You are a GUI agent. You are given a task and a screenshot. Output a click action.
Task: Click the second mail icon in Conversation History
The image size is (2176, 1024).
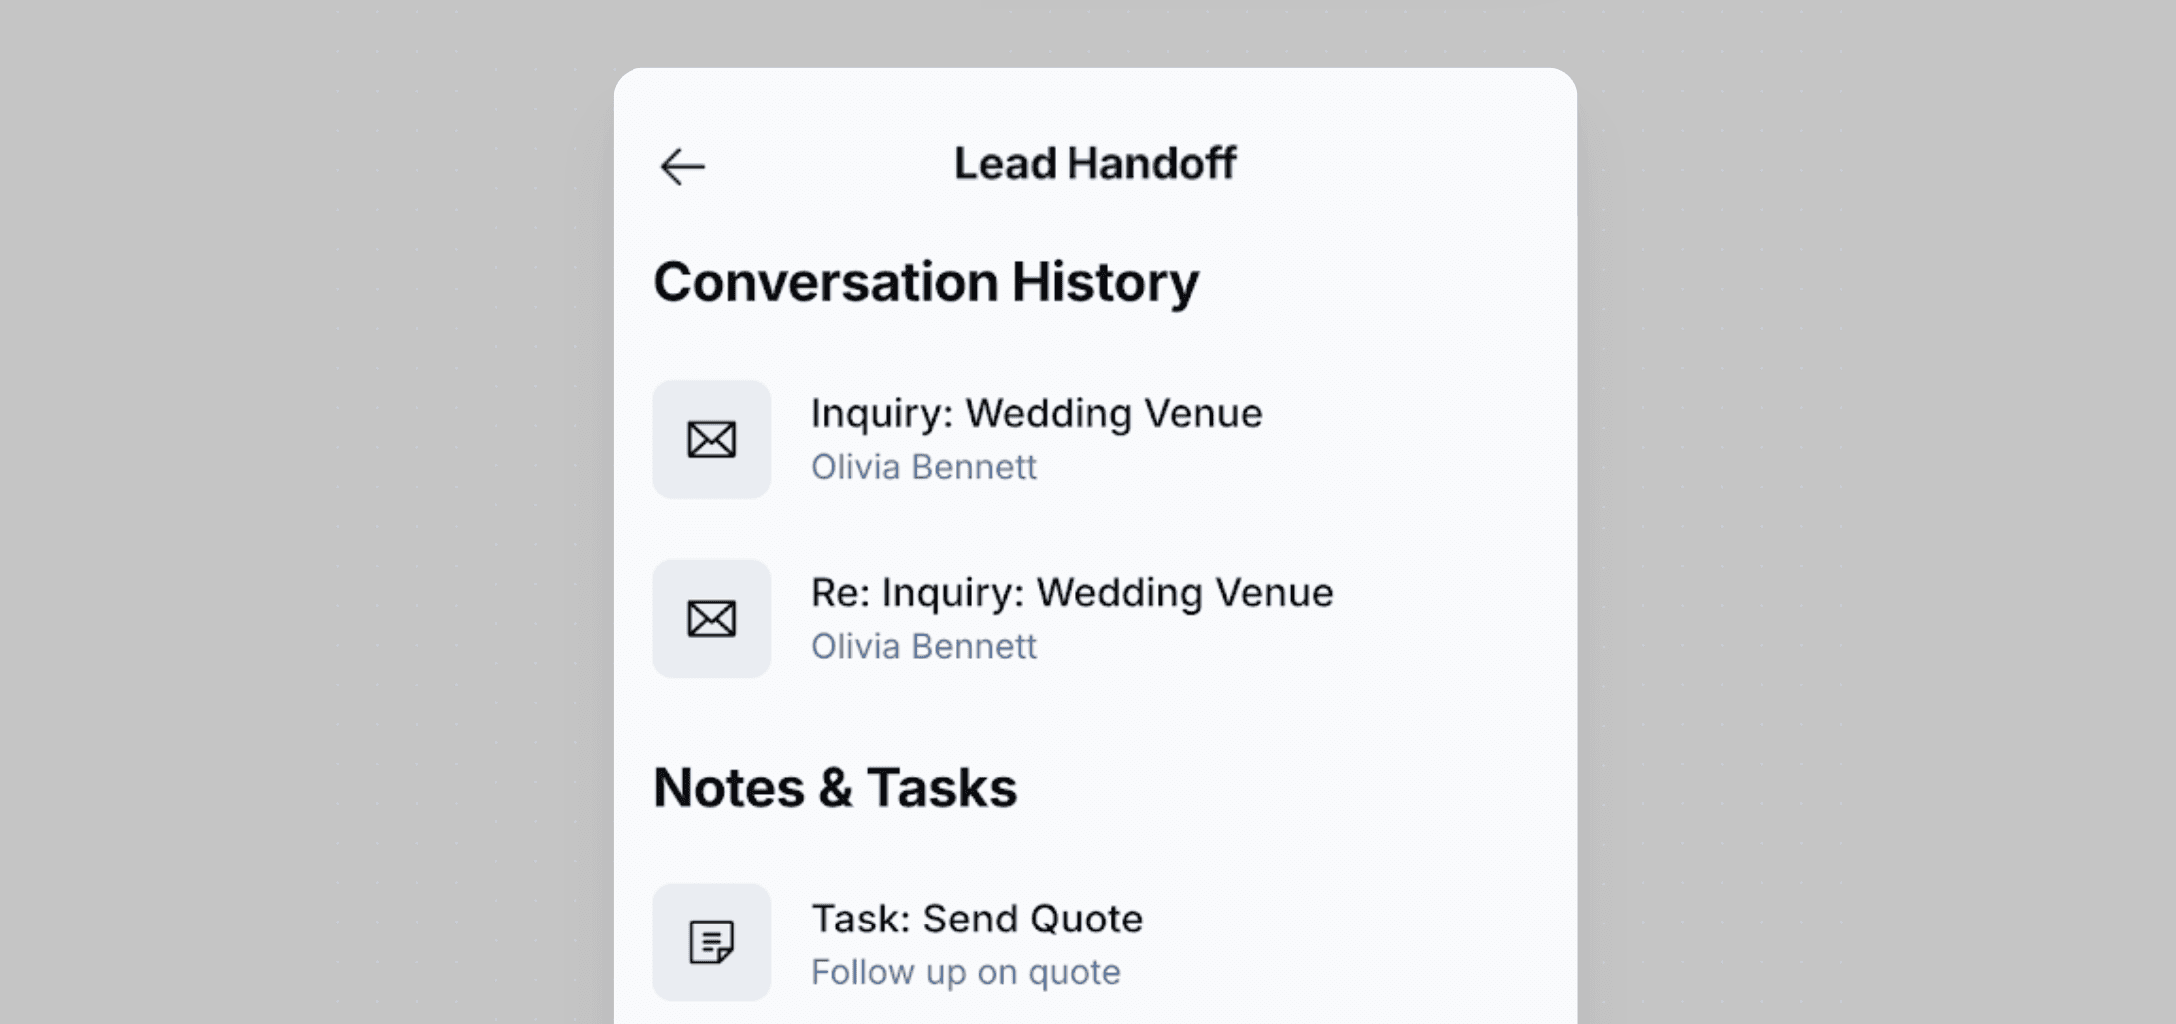[x=711, y=619]
